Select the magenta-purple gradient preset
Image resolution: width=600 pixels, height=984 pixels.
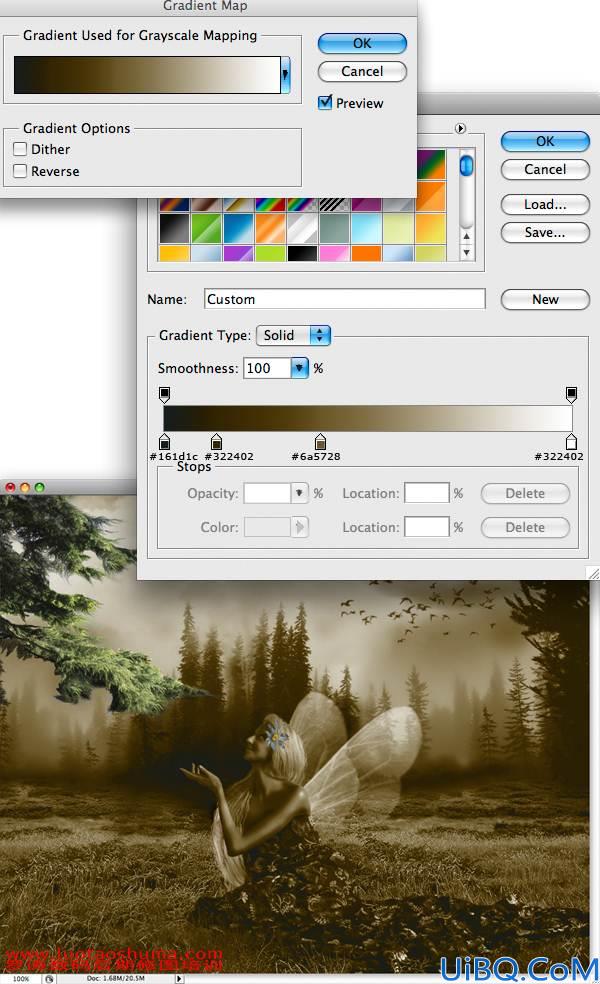point(367,205)
